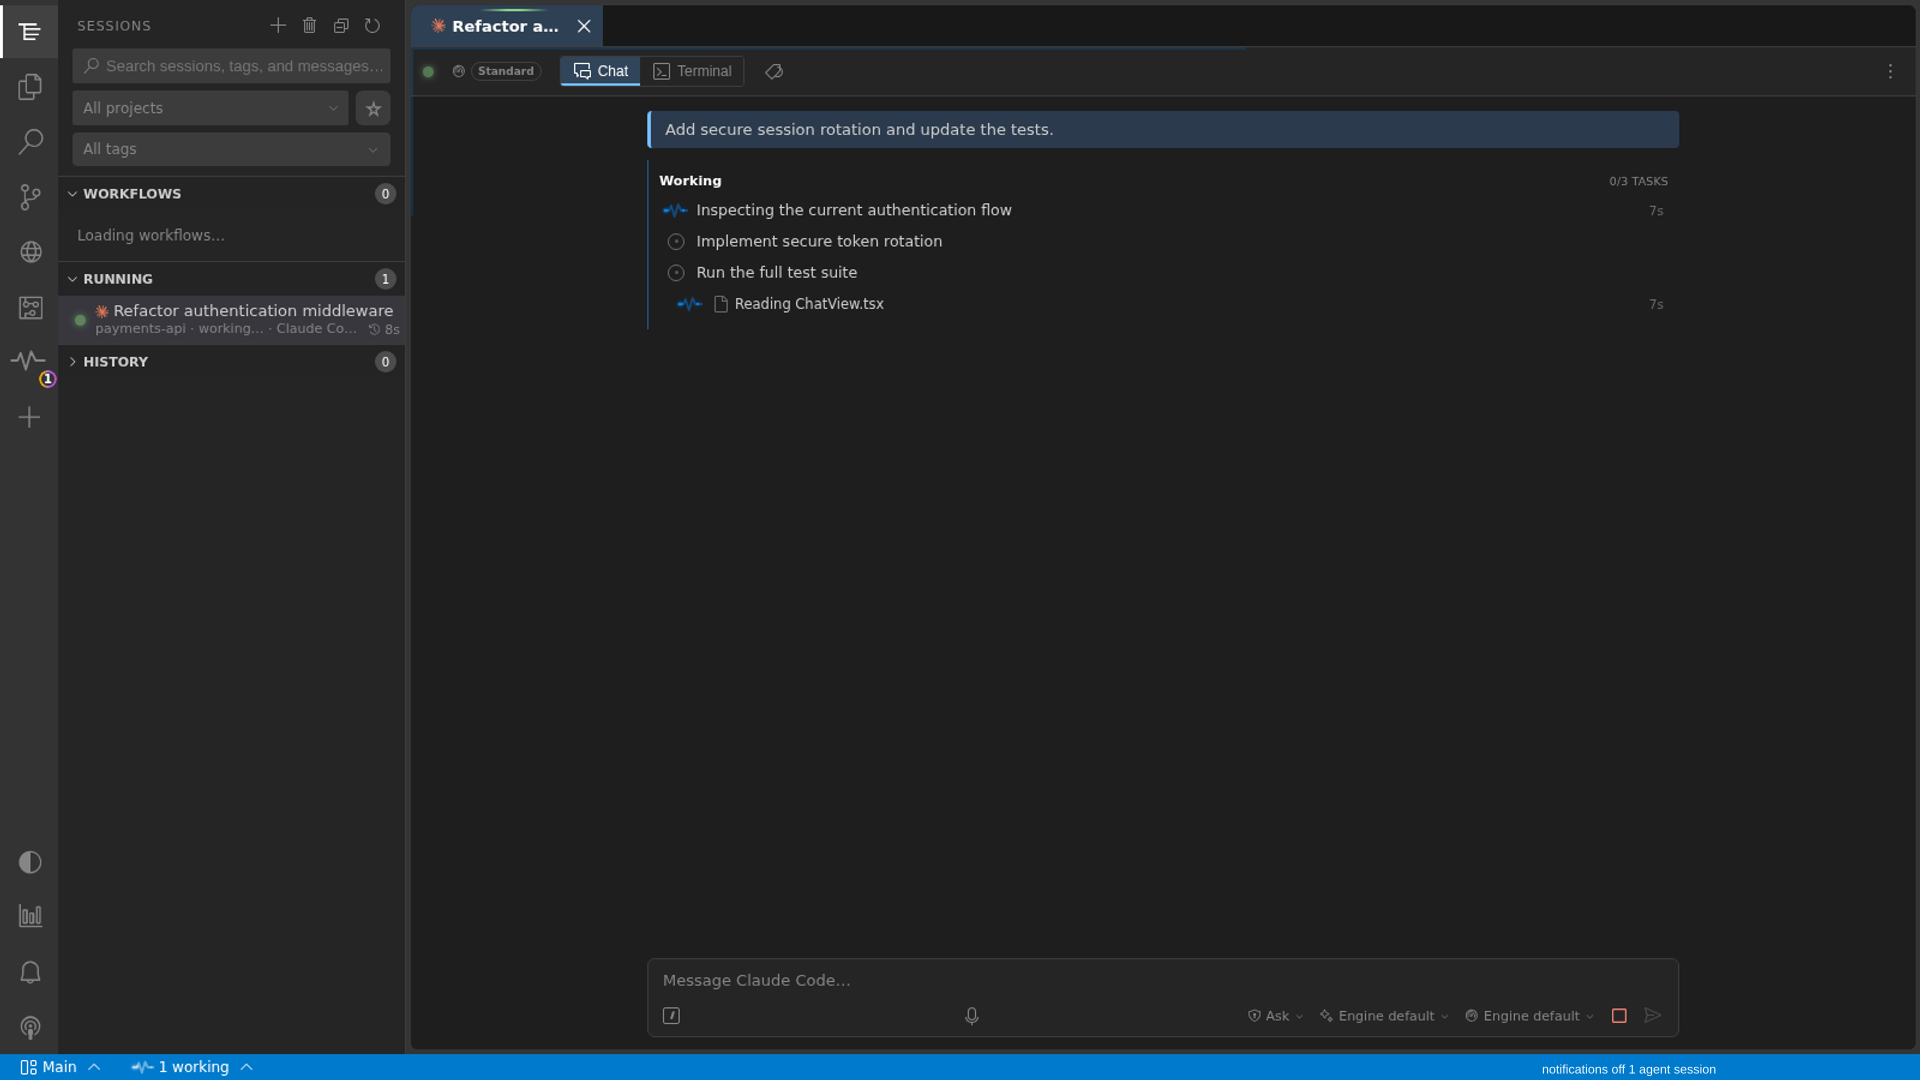Screen dimensions: 1920x1080
Task: Click the plus icon in activity bar
Action: point(30,417)
